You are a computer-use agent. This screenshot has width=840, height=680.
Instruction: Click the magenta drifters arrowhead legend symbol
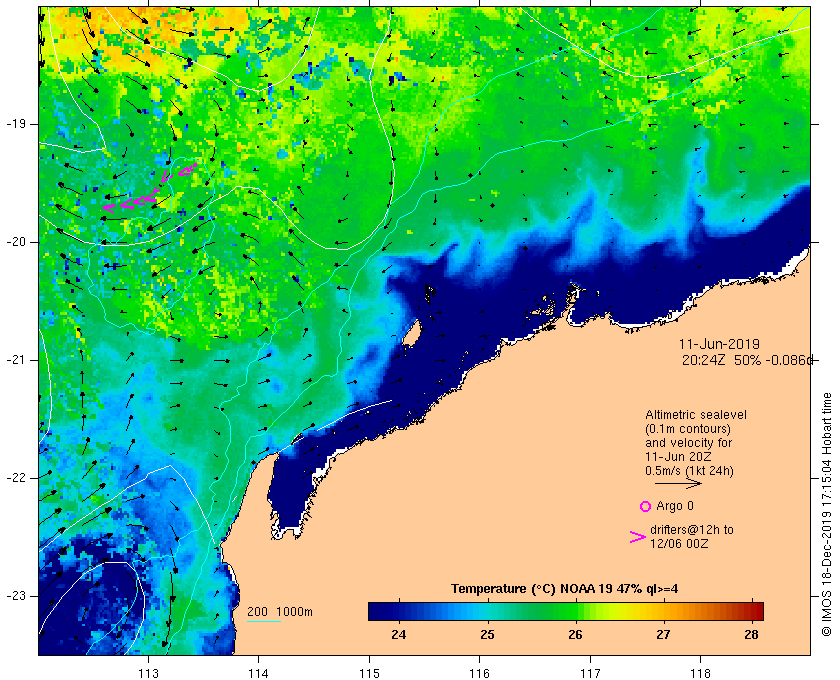pos(637,537)
